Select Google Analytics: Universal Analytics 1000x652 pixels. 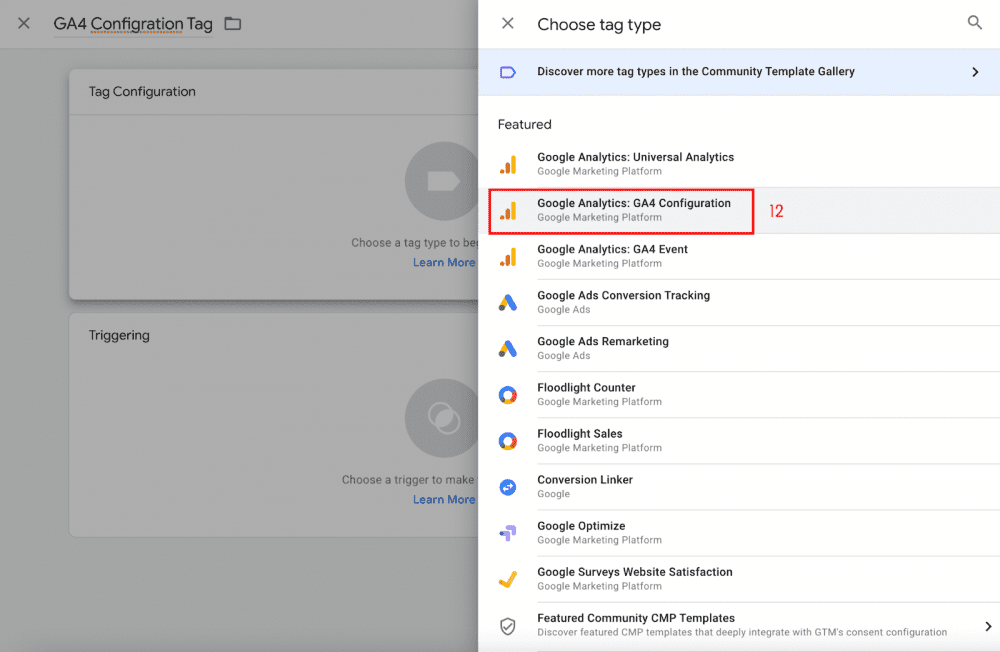(739, 164)
